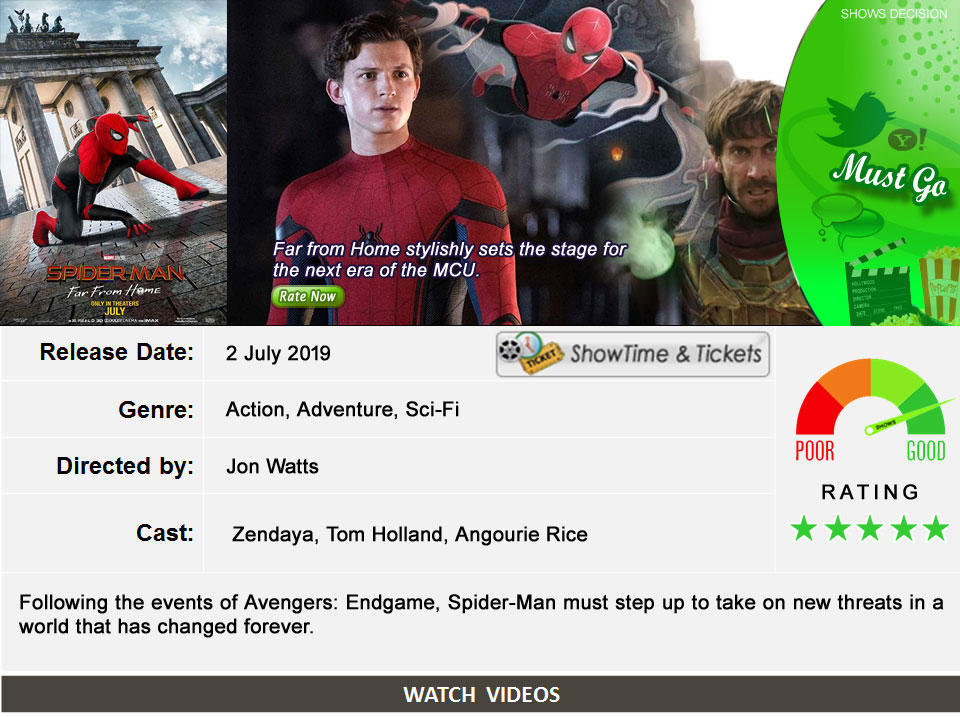Select the fifth green rating star
The width and height of the screenshot is (960, 717).
[x=936, y=528]
